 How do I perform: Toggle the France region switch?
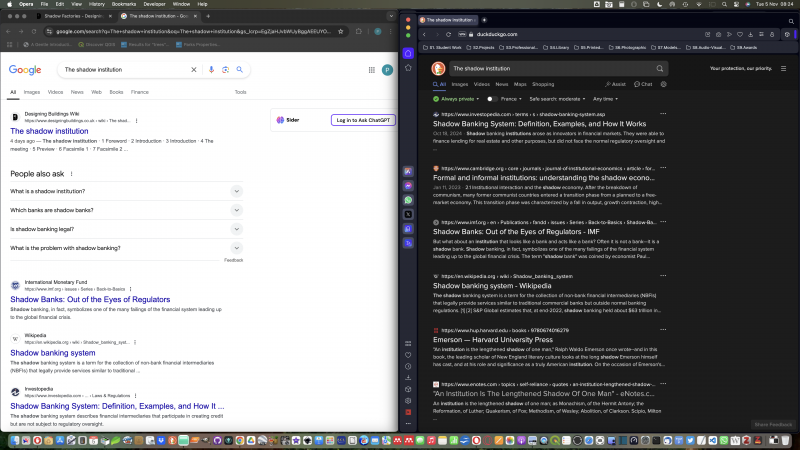click(491, 99)
